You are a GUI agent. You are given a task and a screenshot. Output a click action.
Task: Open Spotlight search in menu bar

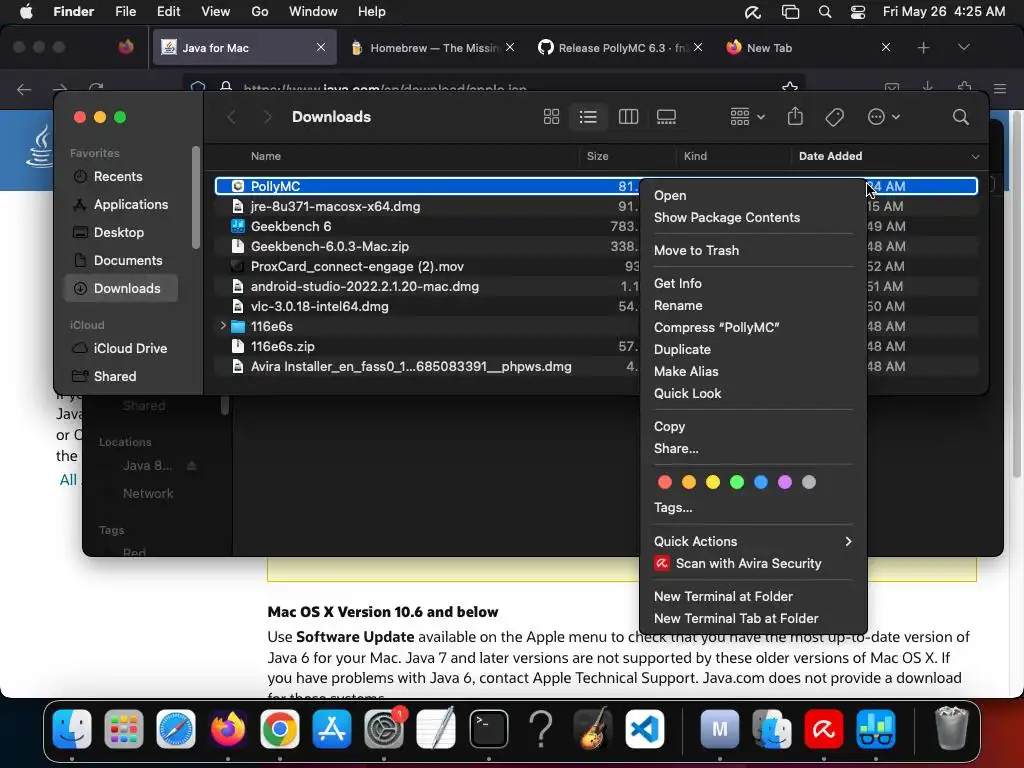pyautogui.click(x=825, y=12)
